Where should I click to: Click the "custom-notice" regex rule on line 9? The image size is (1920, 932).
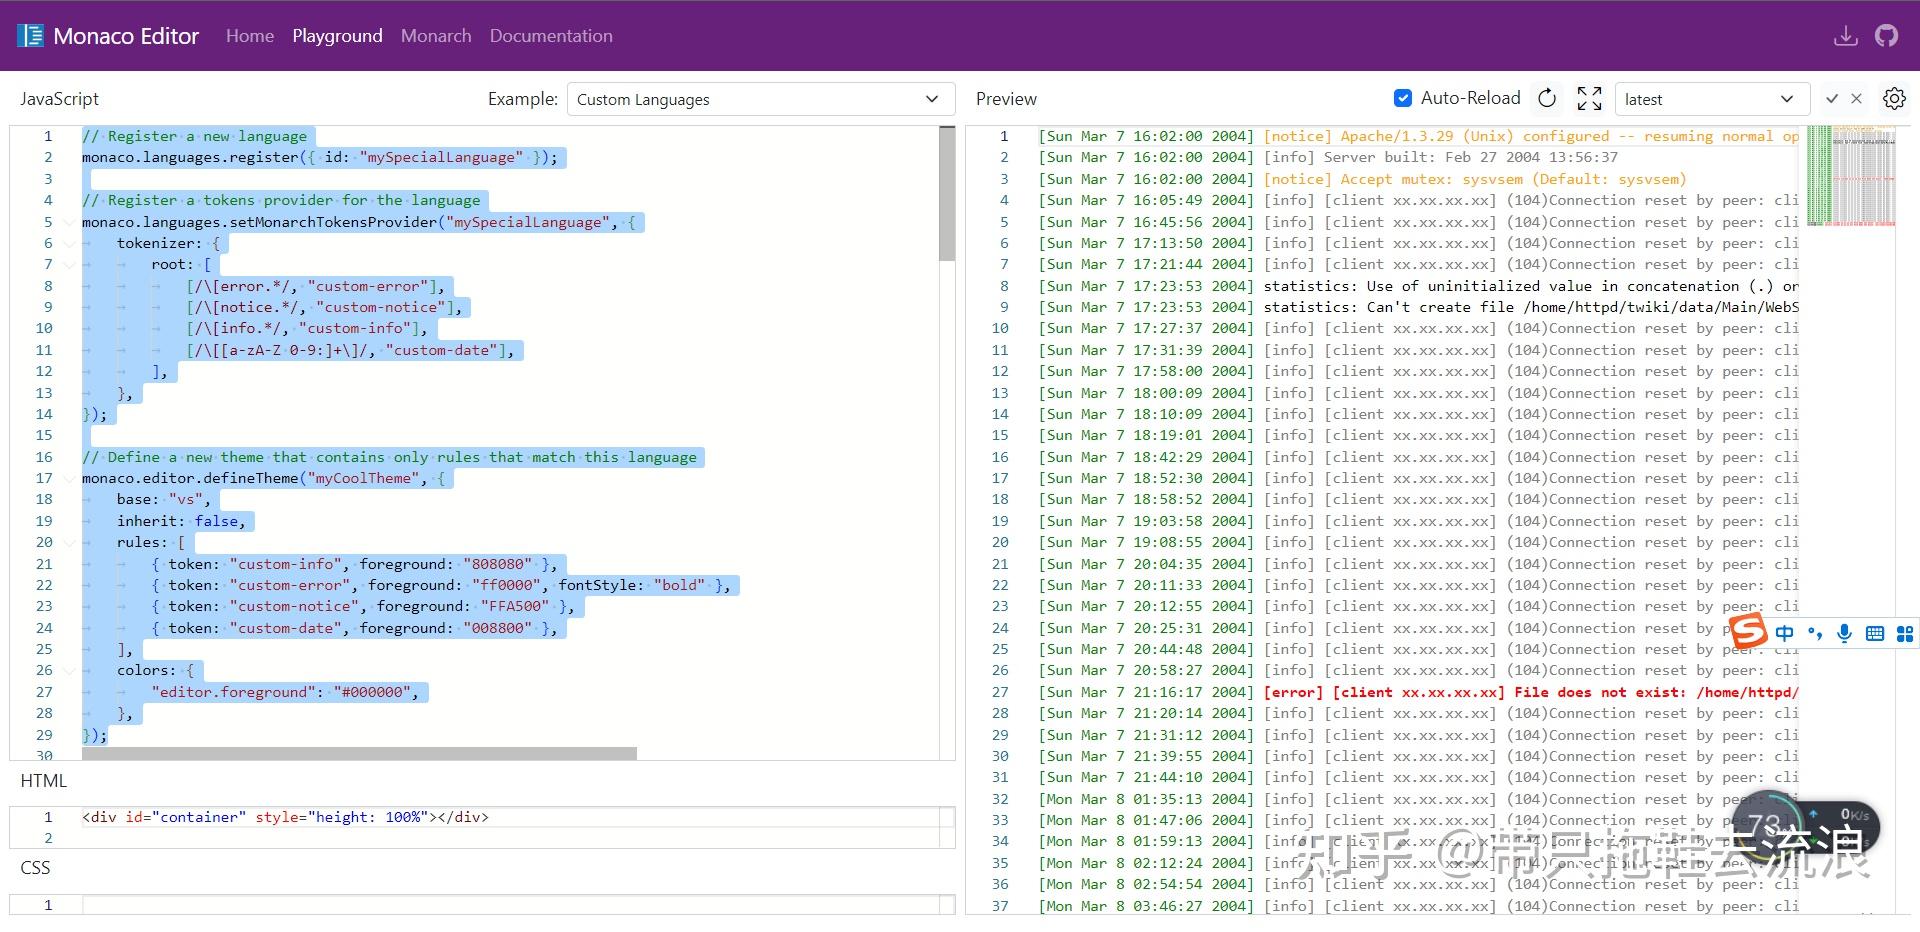pyautogui.click(x=324, y=307)
